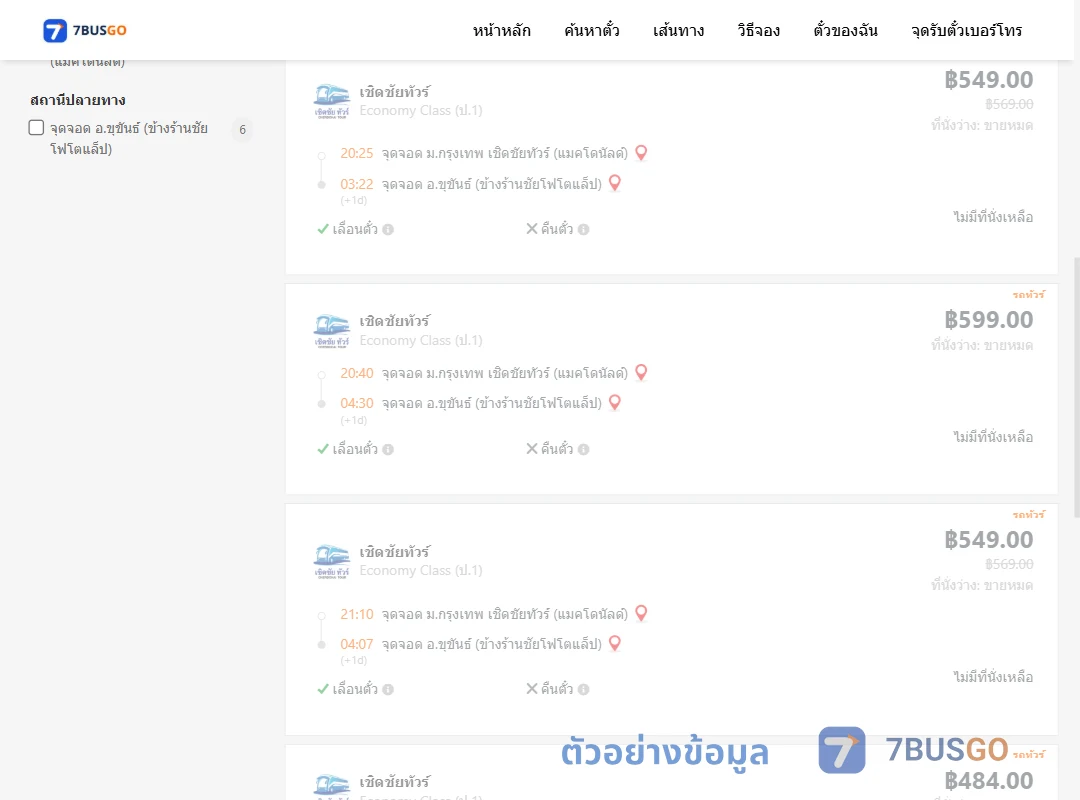Open the 7BUSGO logo home link
1080x800 pixels.
pos(85,30)
